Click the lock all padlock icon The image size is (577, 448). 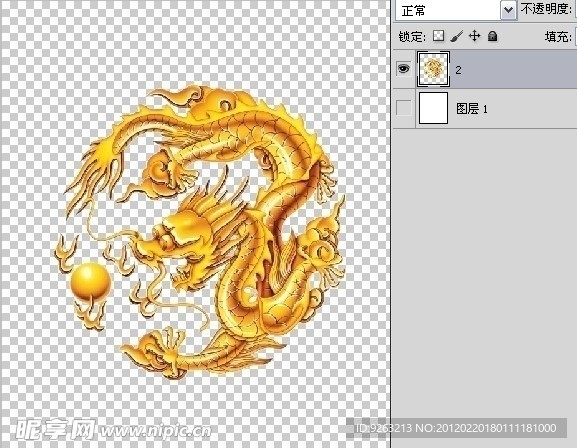point(492,36)
